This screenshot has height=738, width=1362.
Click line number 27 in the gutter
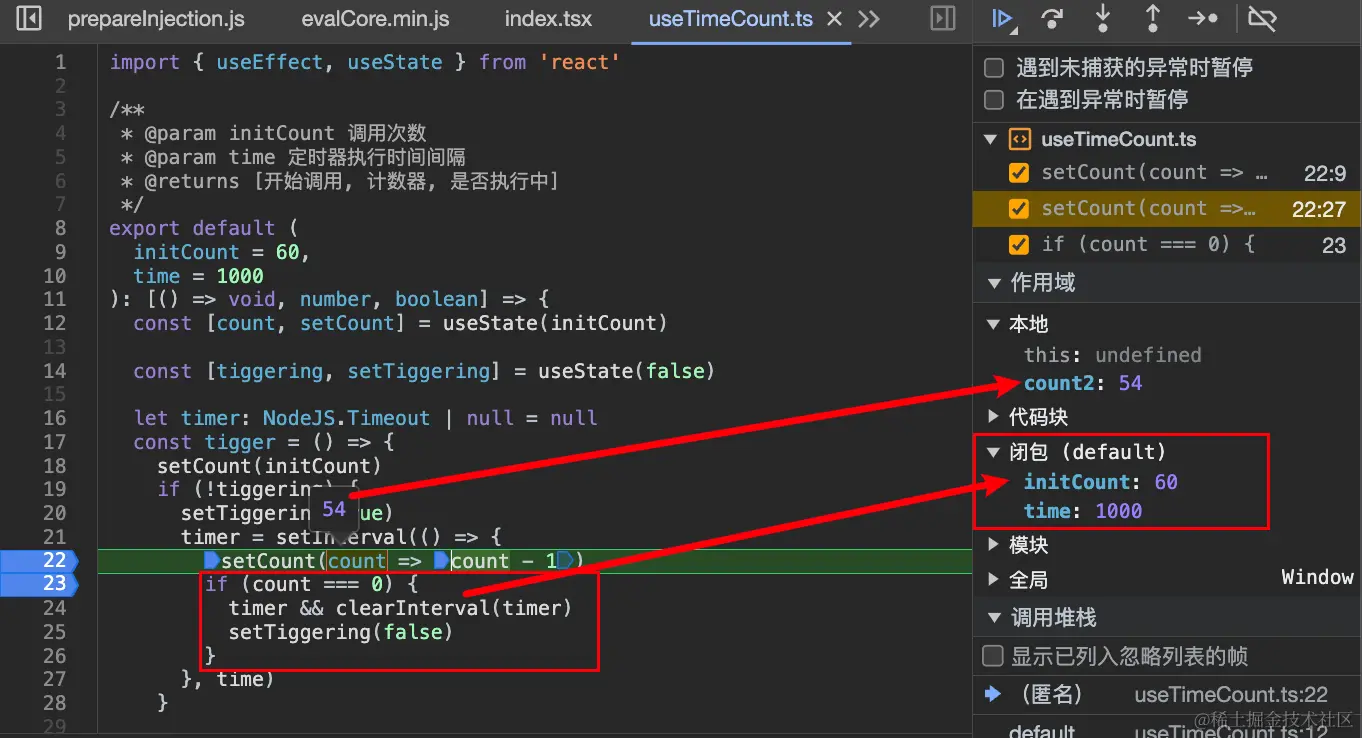click(54, 680)
